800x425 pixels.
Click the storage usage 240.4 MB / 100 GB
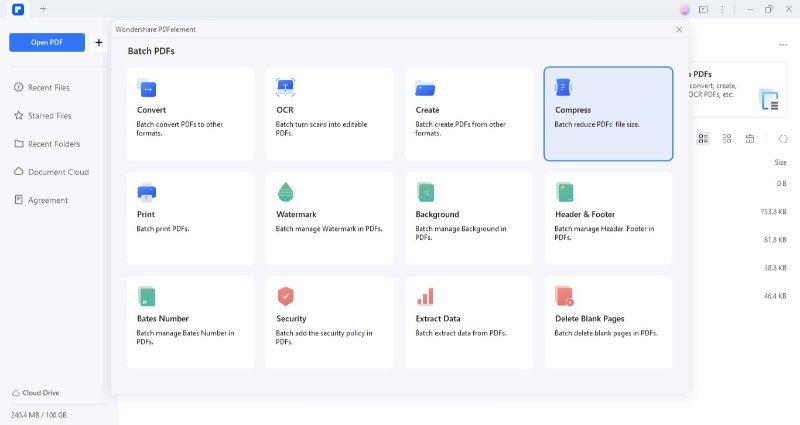[x=39, y=415]
